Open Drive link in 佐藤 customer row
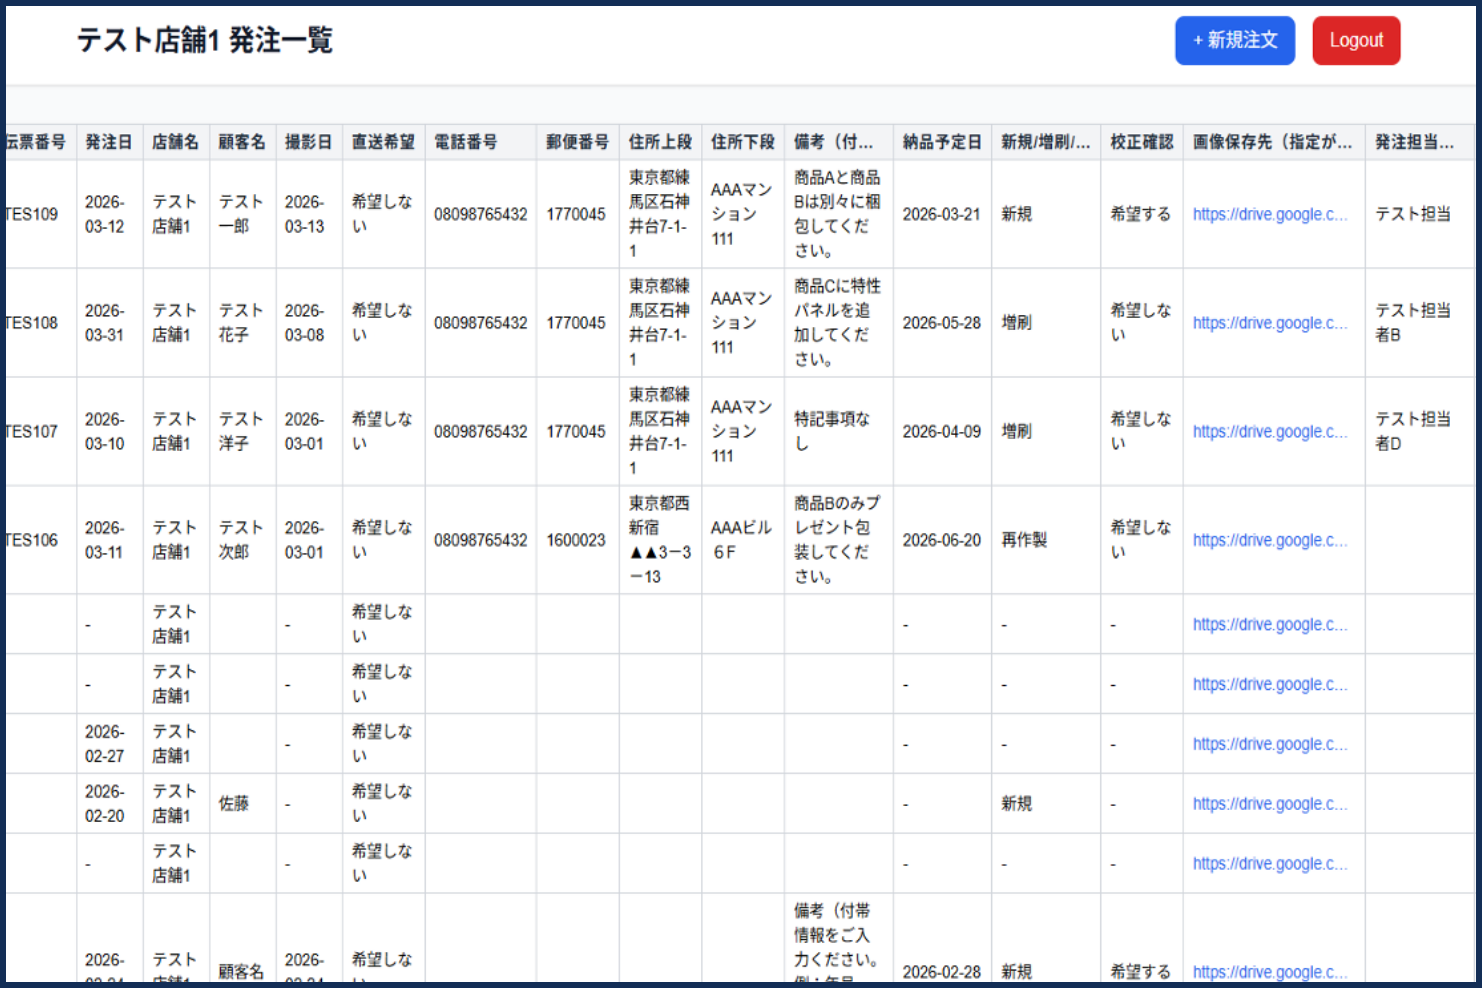Screen dimensions: 1482x988 tap(1269, 804)
